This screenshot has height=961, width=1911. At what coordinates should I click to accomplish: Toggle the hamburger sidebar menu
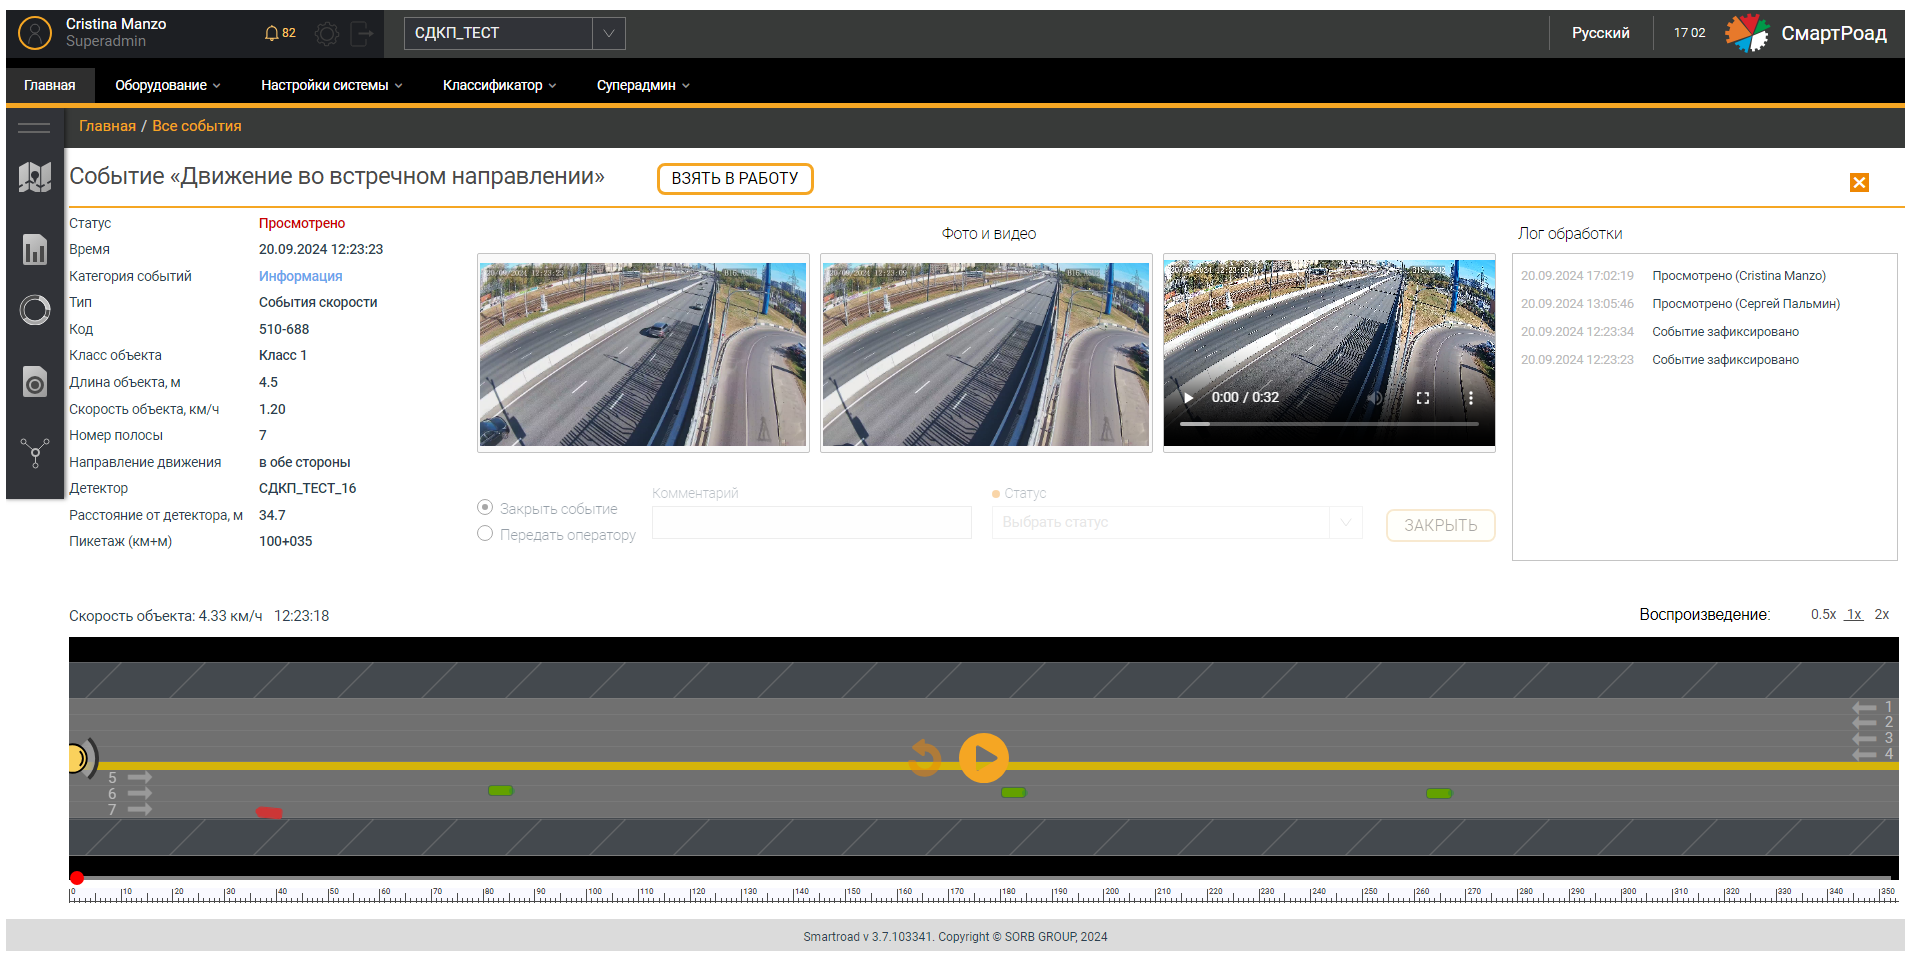click(34, 127)
